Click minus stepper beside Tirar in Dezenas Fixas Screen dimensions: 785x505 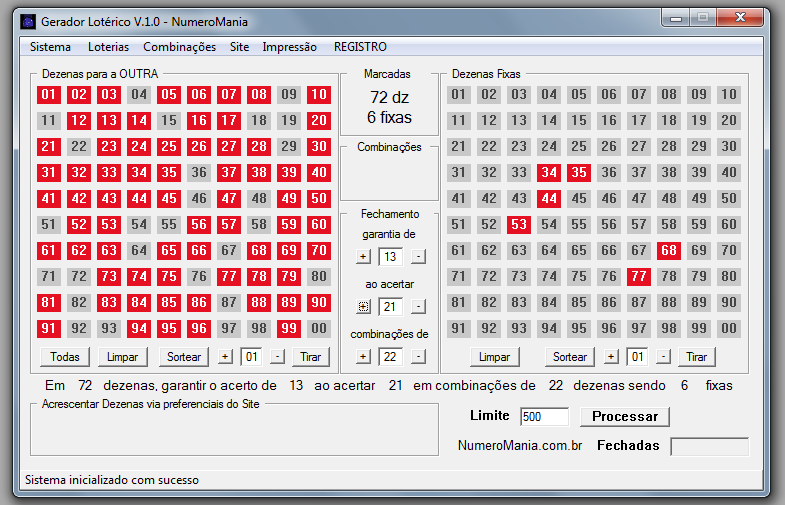click(x=663, y=357)
